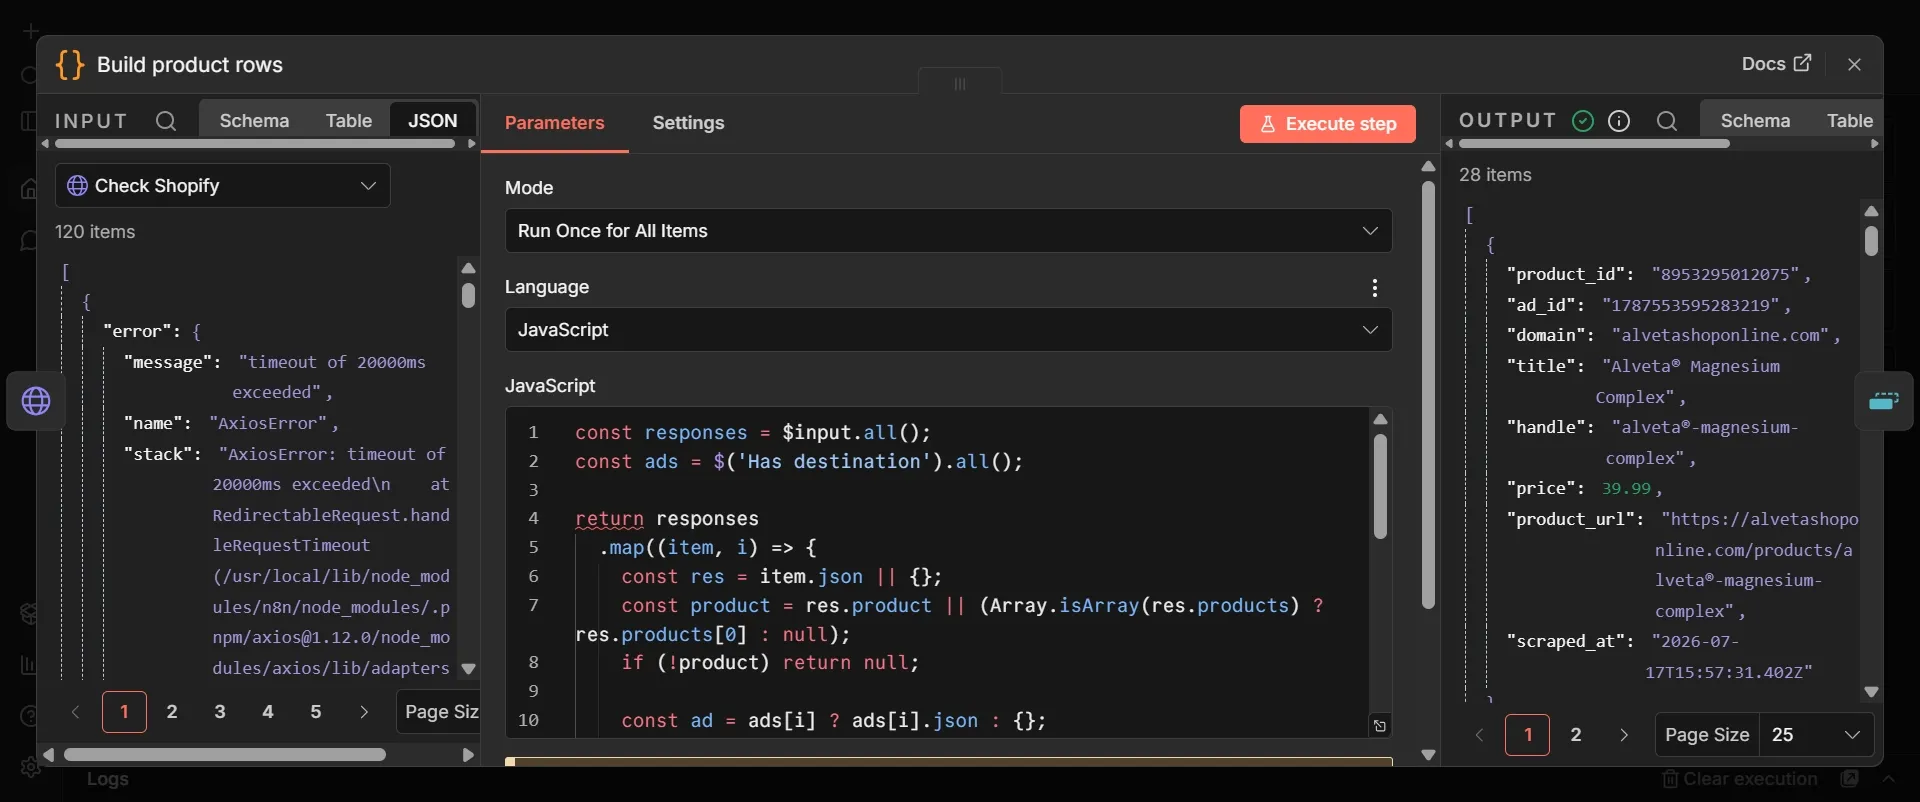Go to next input page arrow
Image resolution: width=1920 pixels, height=802 pixels.
point(364,712)
